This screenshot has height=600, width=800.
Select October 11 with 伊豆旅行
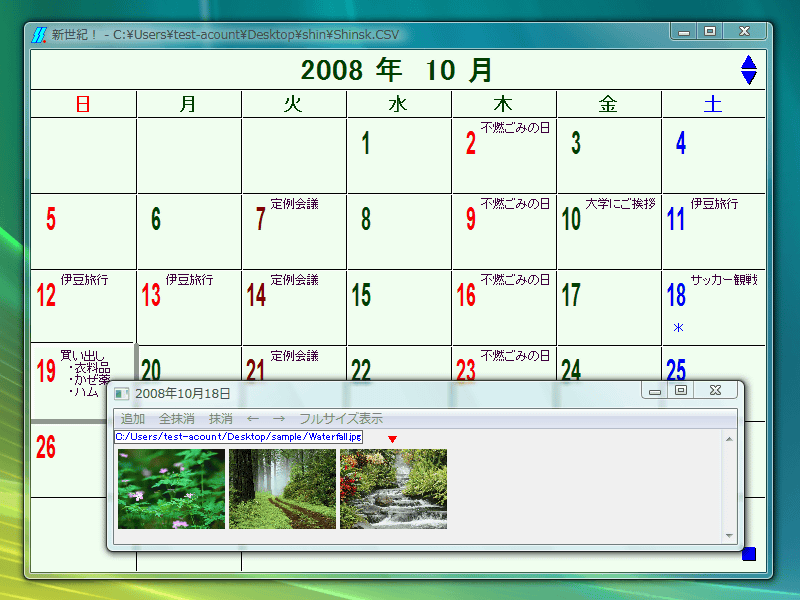(714, 232)
